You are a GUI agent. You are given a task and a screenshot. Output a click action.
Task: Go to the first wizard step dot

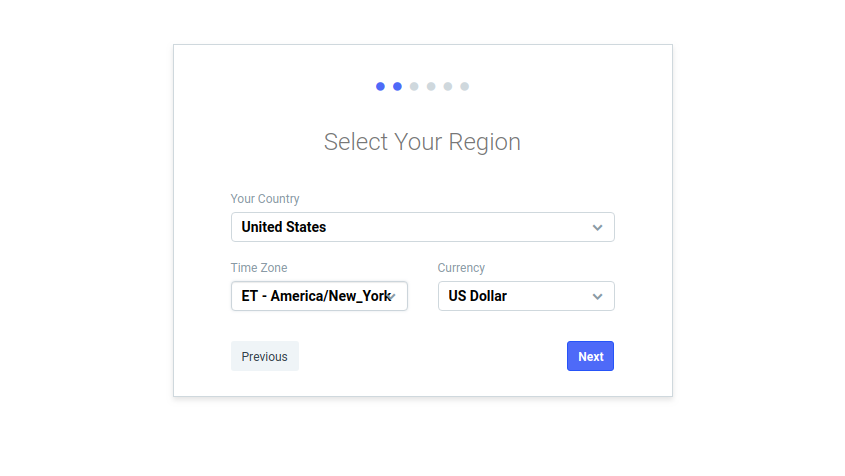coord(380,86)
